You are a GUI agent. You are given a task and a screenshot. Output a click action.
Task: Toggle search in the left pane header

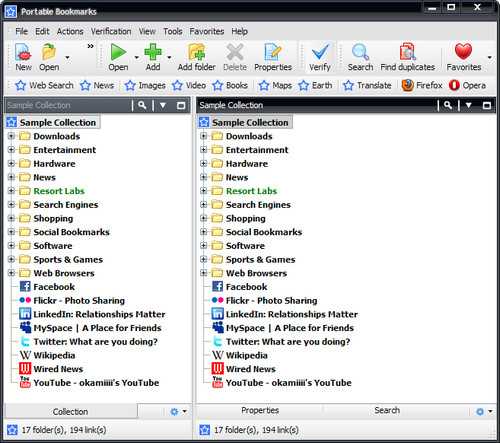coord(142,105)
